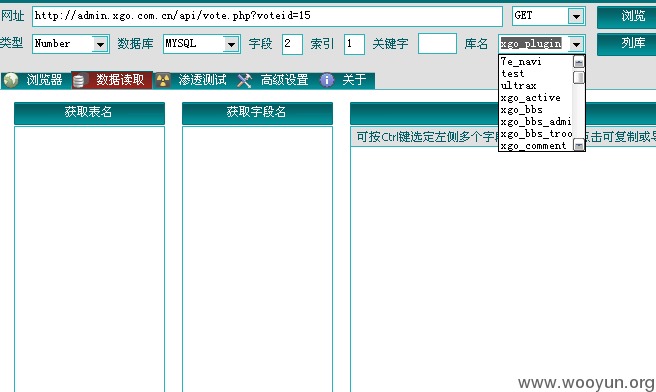
Task: Click the xgo_plugin 库名 text field
Action: (534, 44)
